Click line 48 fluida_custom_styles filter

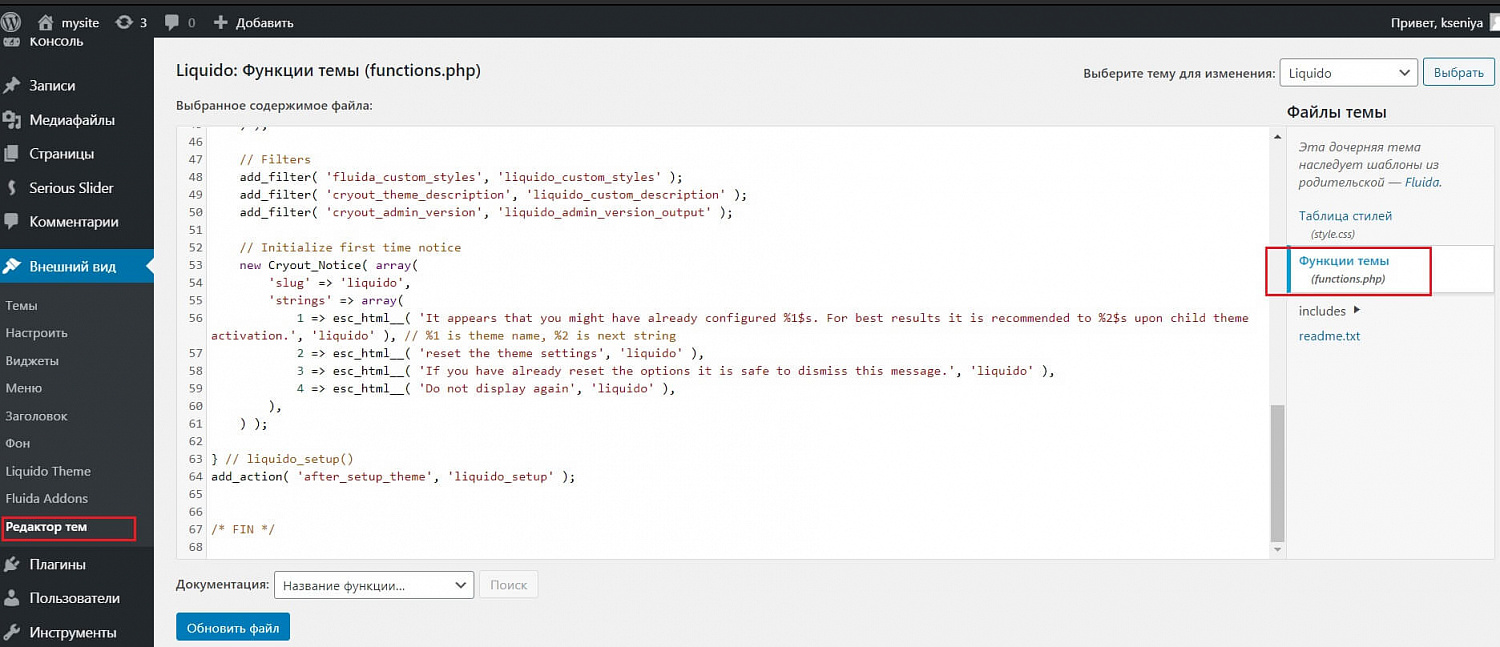[x=461, y=177]
